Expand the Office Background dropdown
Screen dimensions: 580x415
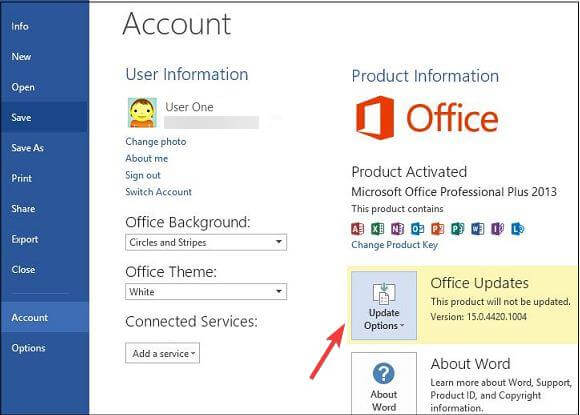pos(206,242)
